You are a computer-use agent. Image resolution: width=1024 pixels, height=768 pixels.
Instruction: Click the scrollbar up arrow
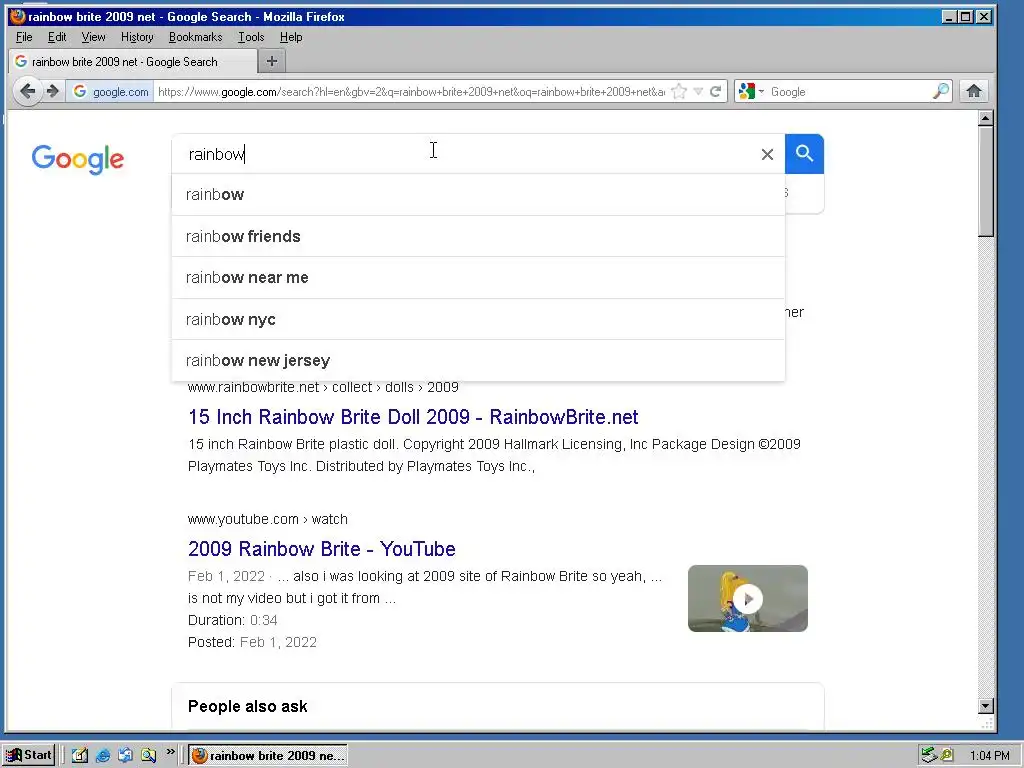pyautogui.click(x=986, y=118)
